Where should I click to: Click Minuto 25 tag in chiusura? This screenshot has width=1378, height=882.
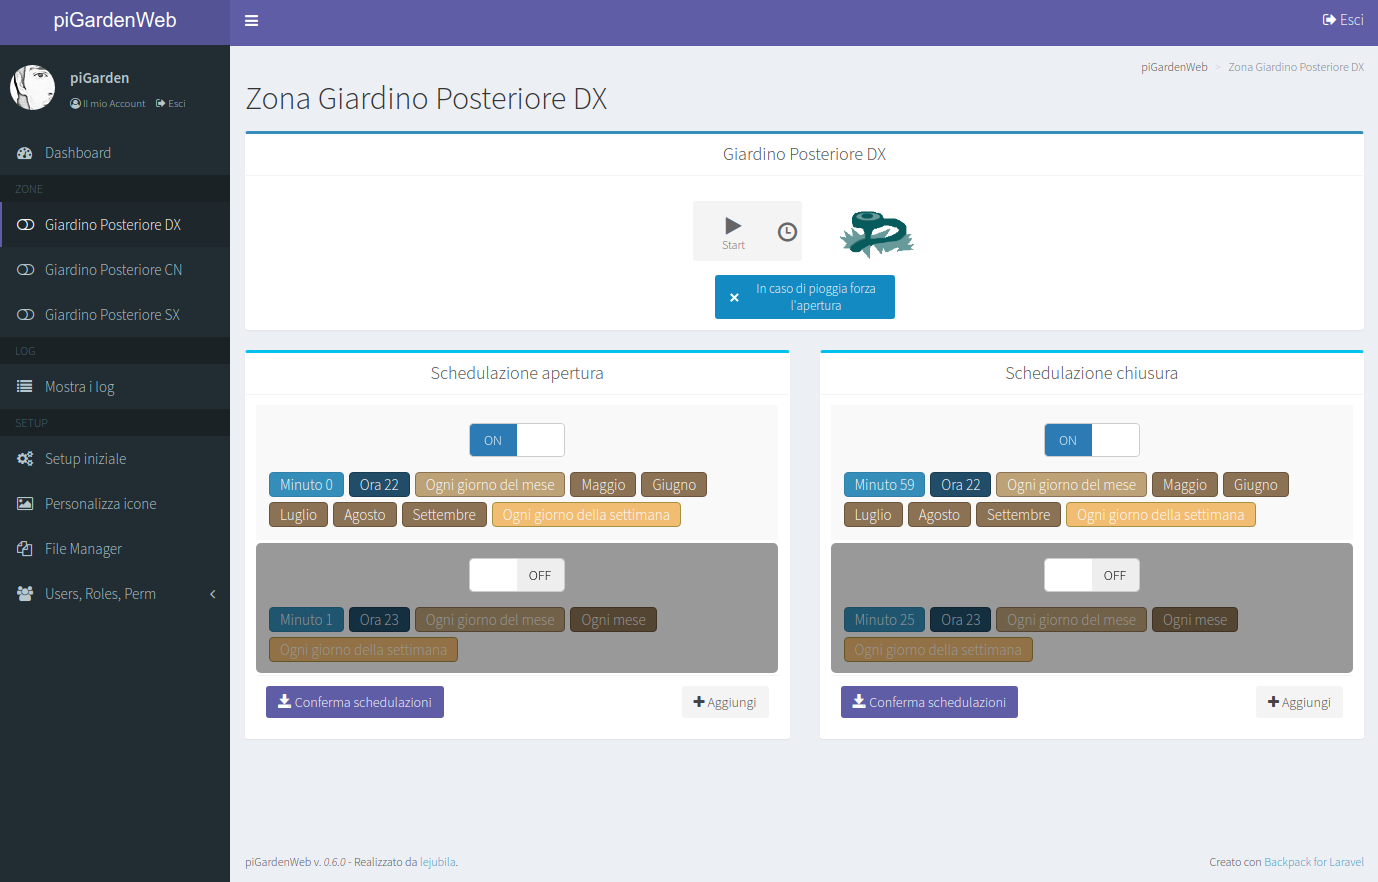coord(884,620)
